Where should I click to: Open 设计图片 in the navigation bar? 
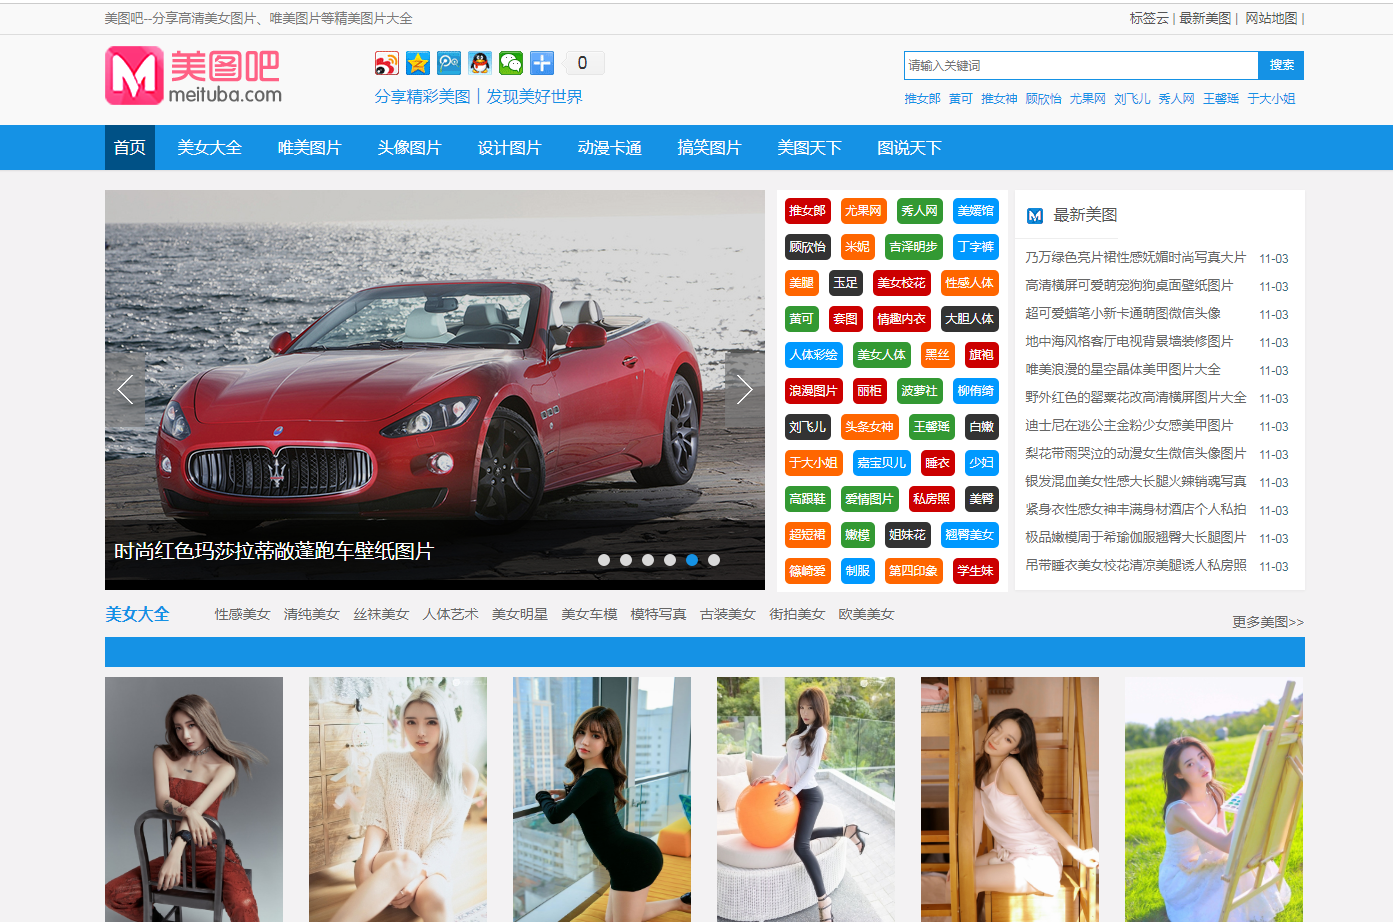coord(509,148)
